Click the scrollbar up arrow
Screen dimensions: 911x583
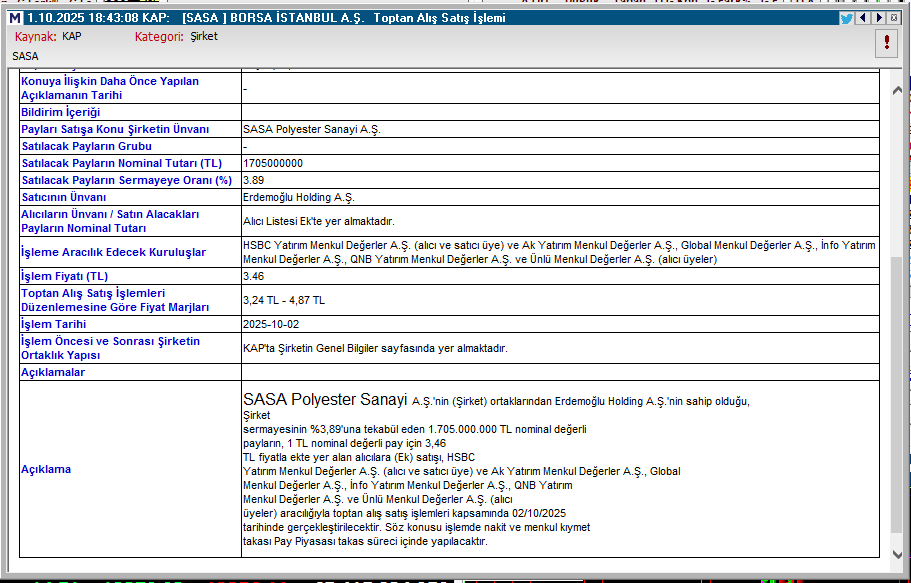coord(897,90)
